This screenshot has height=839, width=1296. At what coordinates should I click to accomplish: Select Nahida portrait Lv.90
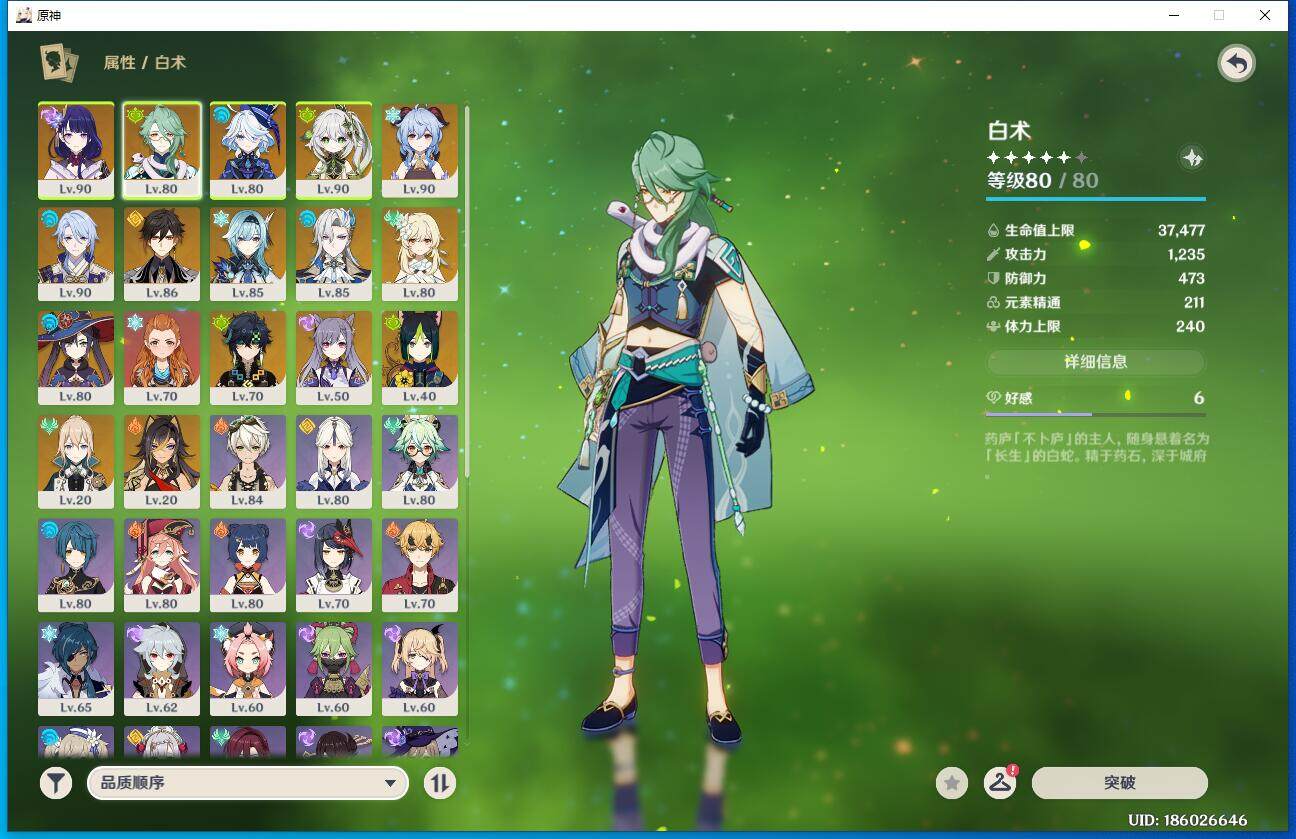click(x=334, y=151)
